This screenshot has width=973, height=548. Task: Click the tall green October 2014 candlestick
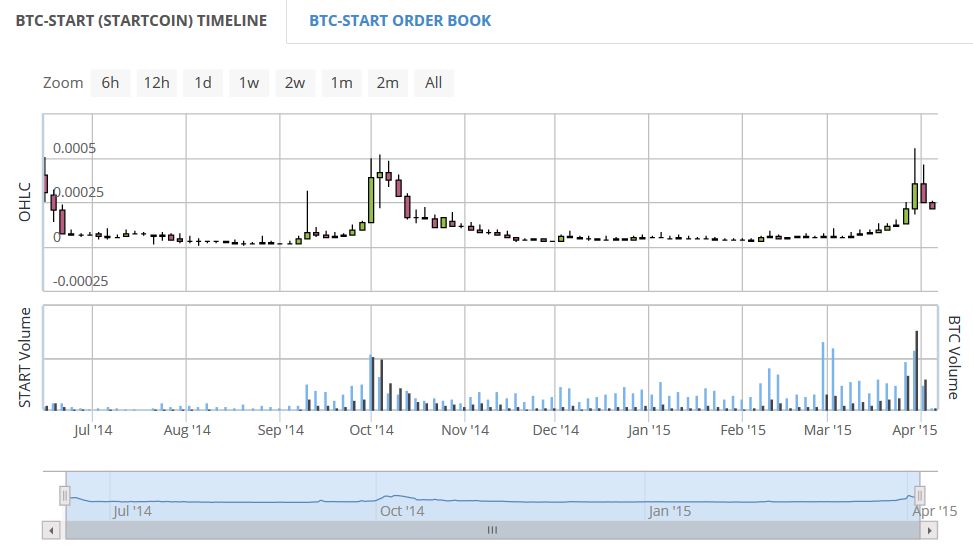pyautogui.click(x=371, y=200)
